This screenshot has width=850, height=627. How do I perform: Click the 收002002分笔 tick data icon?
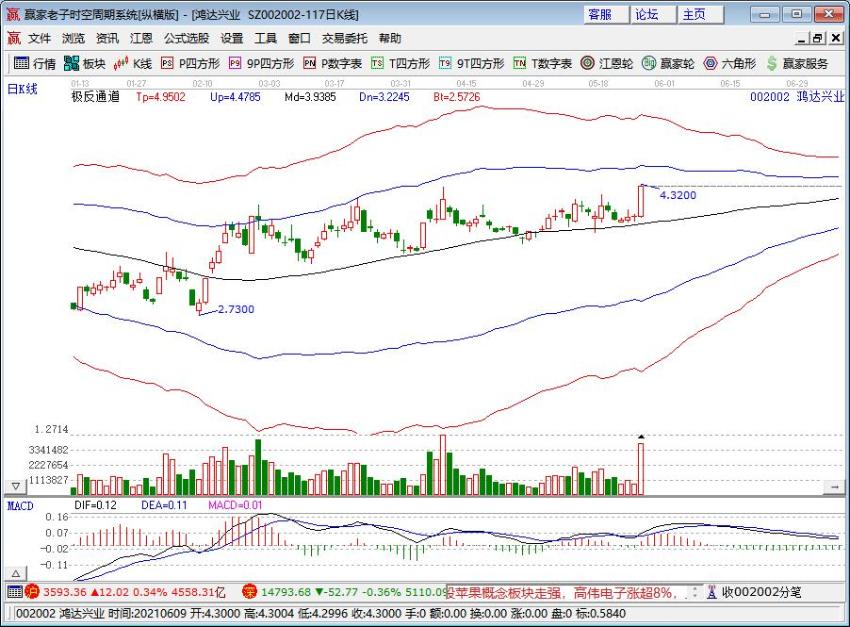pos(712,592)
